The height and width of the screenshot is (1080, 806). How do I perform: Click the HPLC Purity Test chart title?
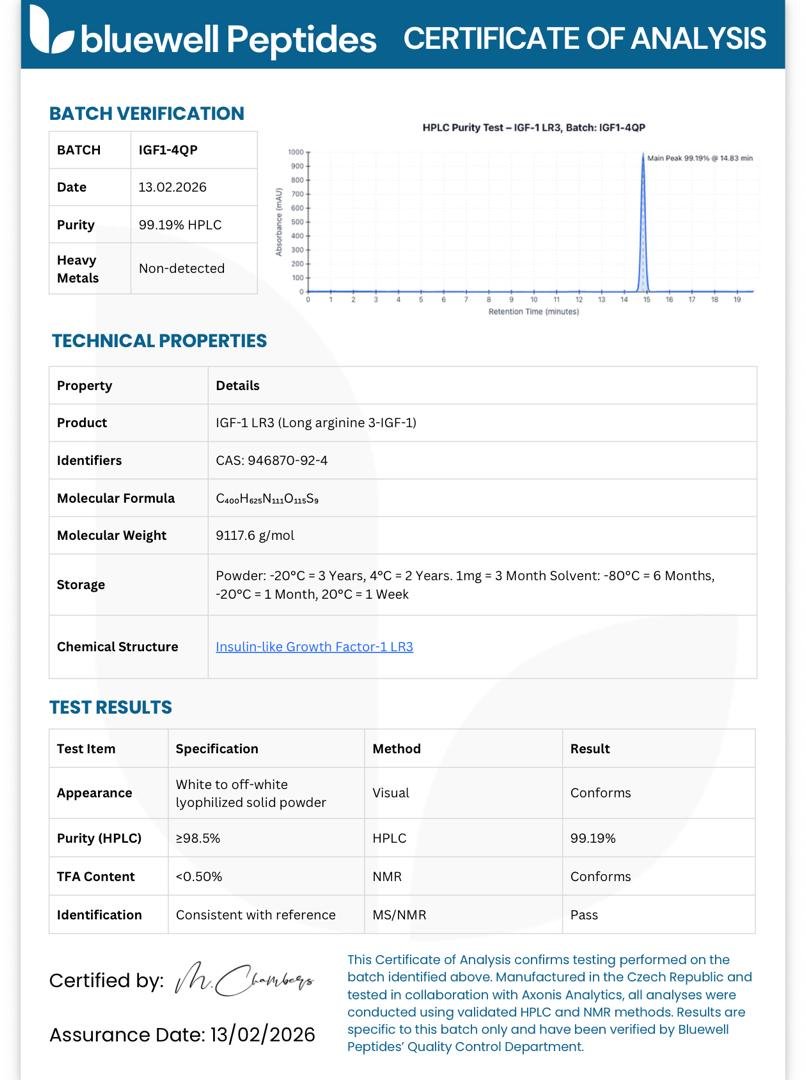pos(534,127)
